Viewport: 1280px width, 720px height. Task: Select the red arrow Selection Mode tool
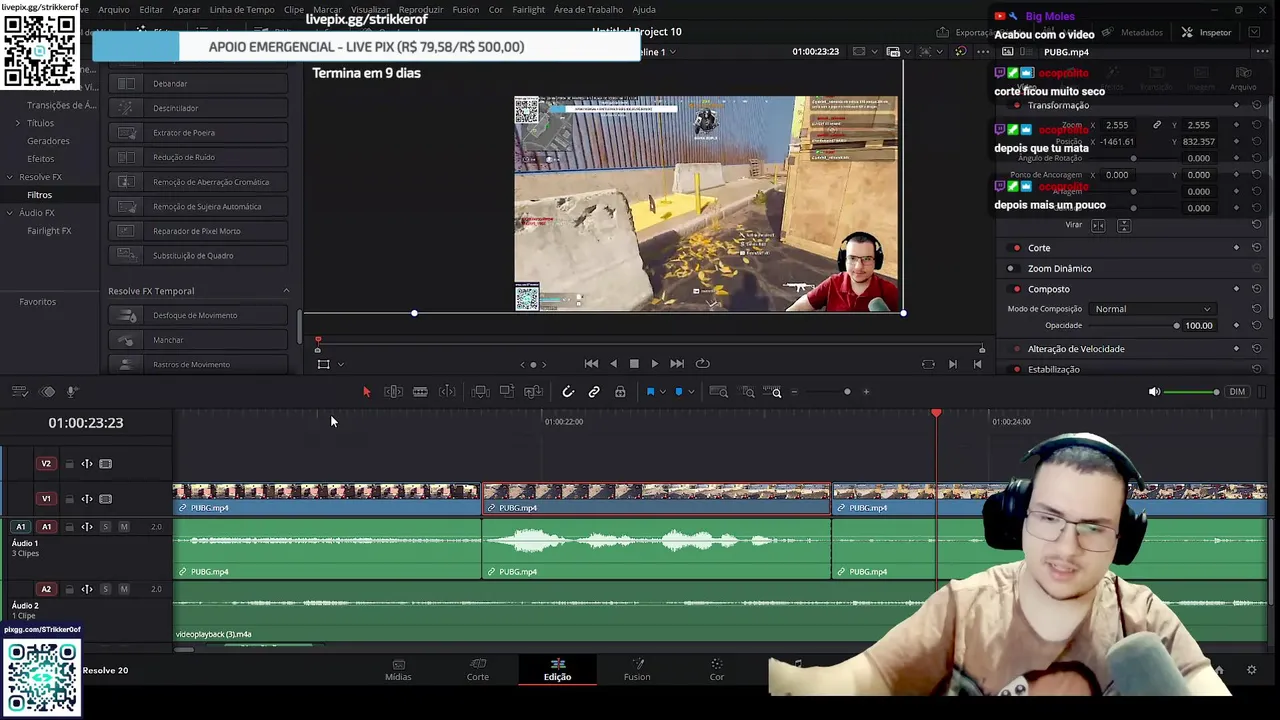coord(366,392)
